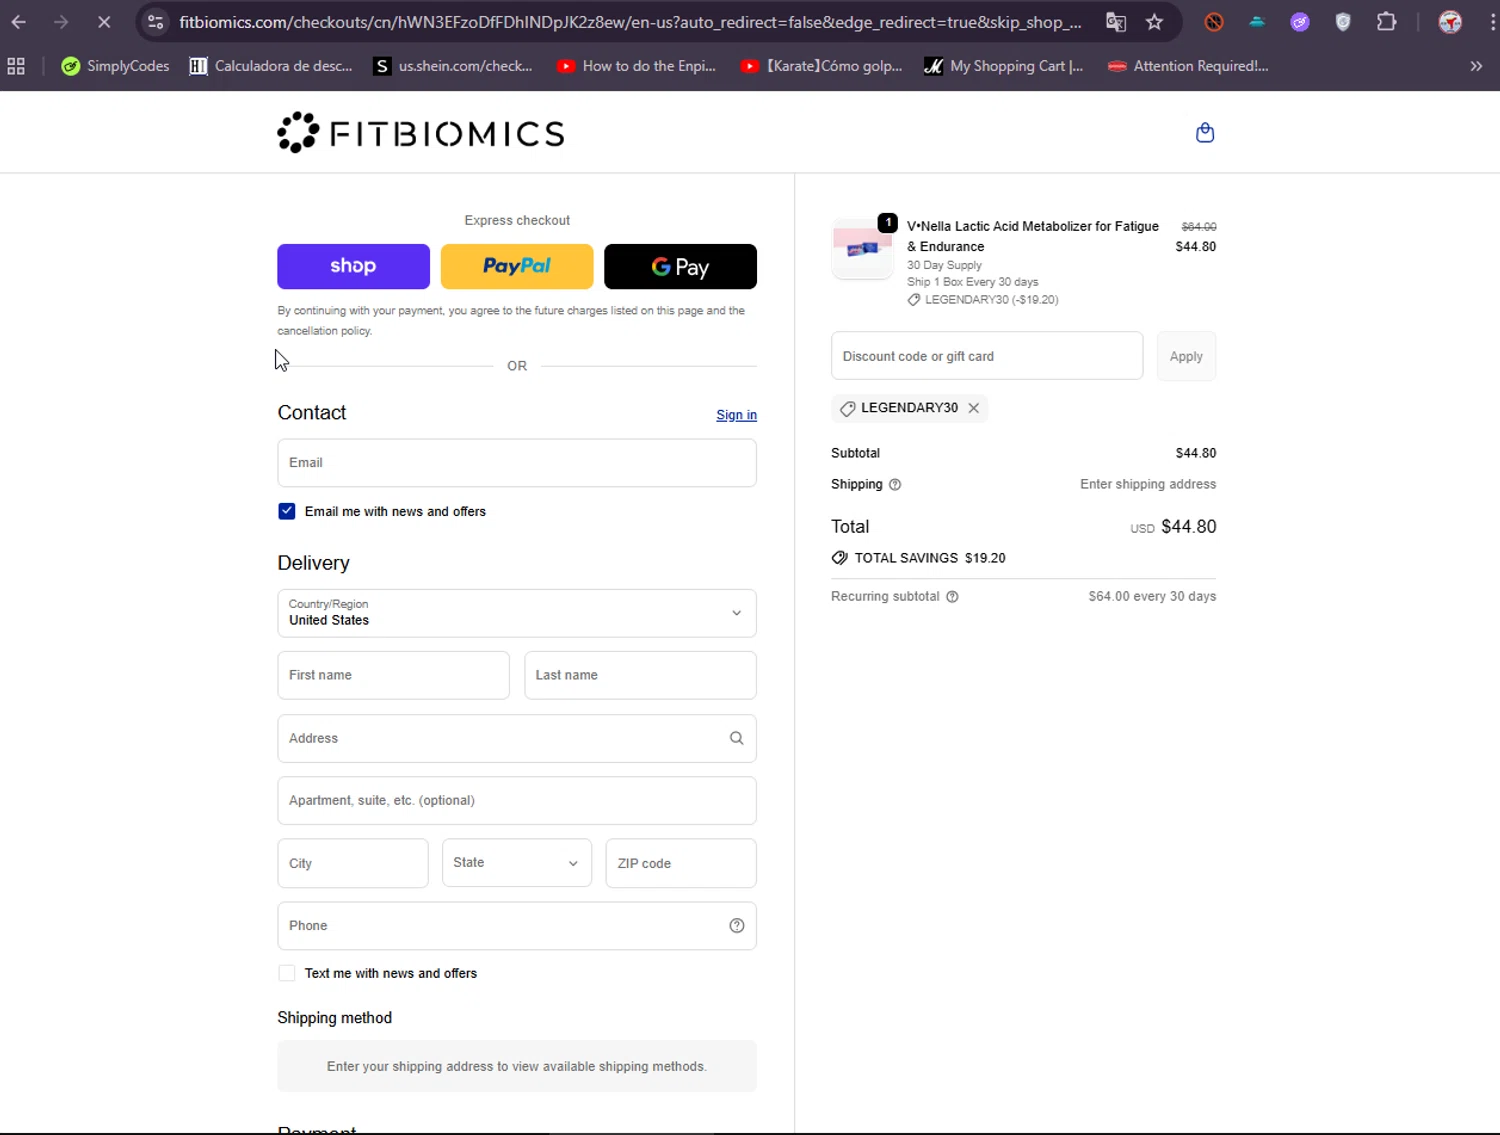Click the Discount code or gift card field
1500x1135 pixels.
click(987, 356)
